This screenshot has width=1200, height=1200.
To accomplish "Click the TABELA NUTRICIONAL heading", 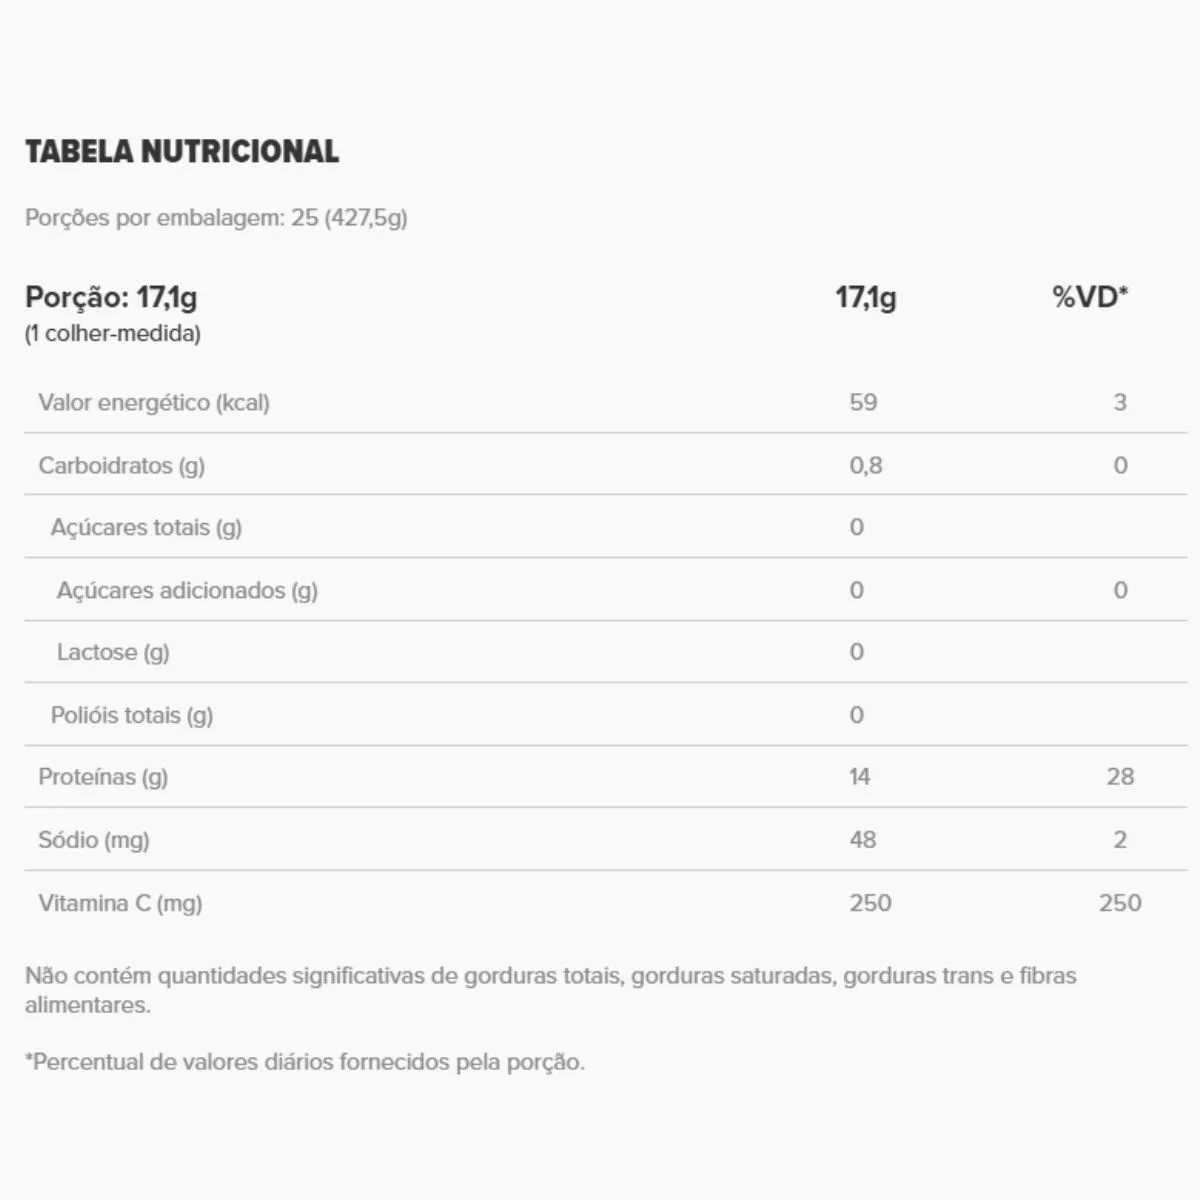I will click(181, 152).
